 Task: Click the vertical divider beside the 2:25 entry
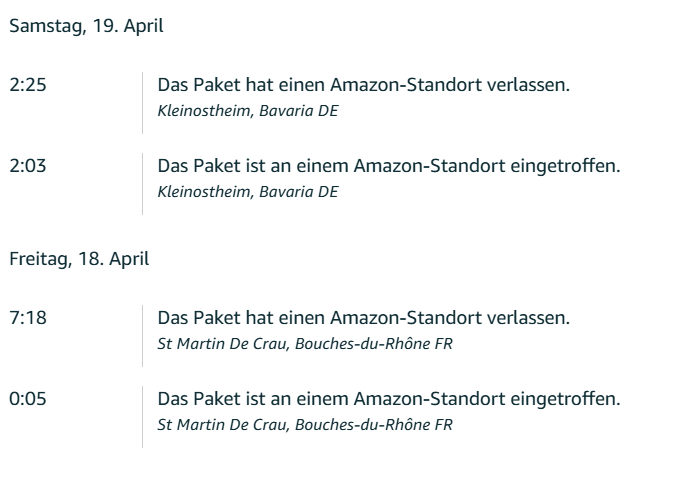(x=142, y=103)
